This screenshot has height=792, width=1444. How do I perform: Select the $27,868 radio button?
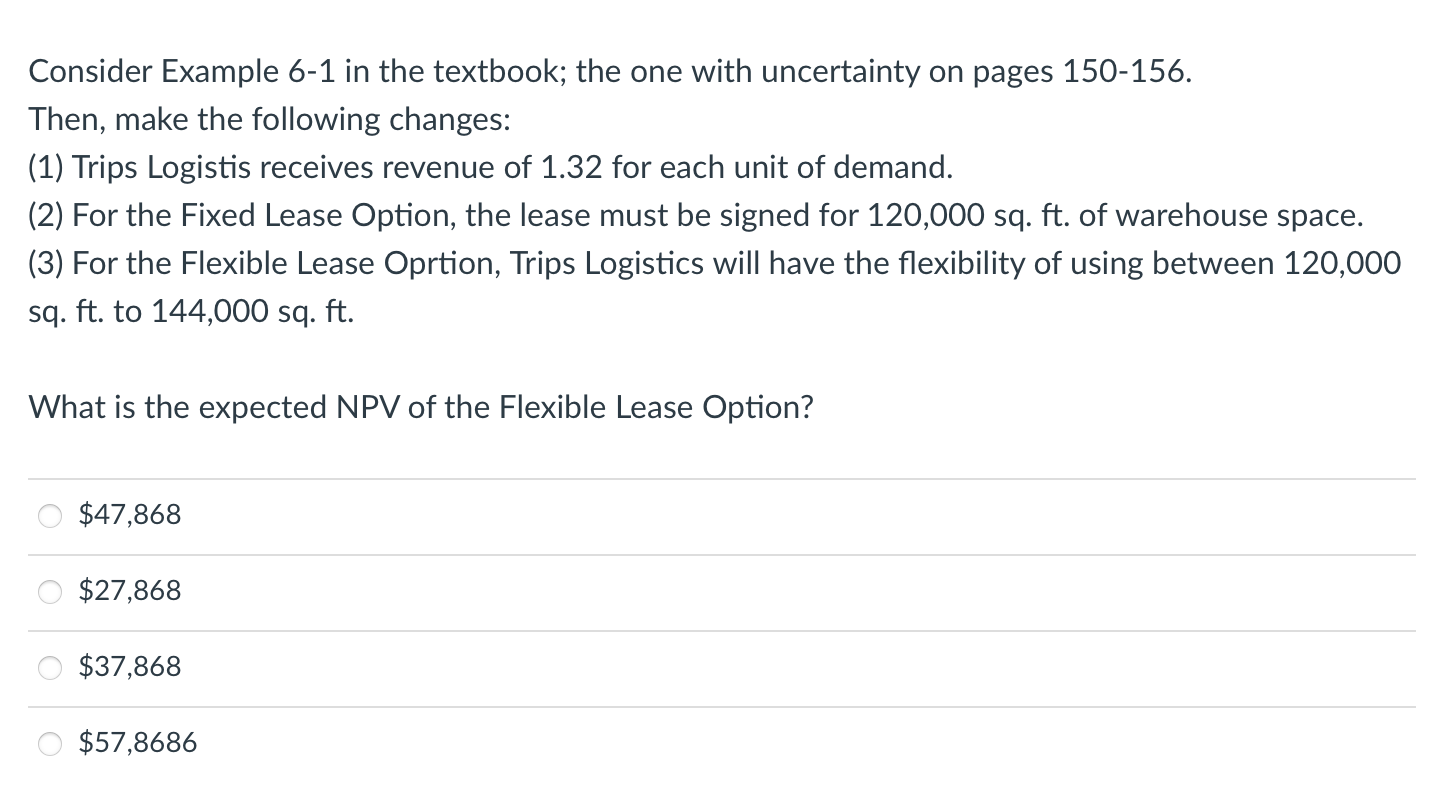coord(49,591)
